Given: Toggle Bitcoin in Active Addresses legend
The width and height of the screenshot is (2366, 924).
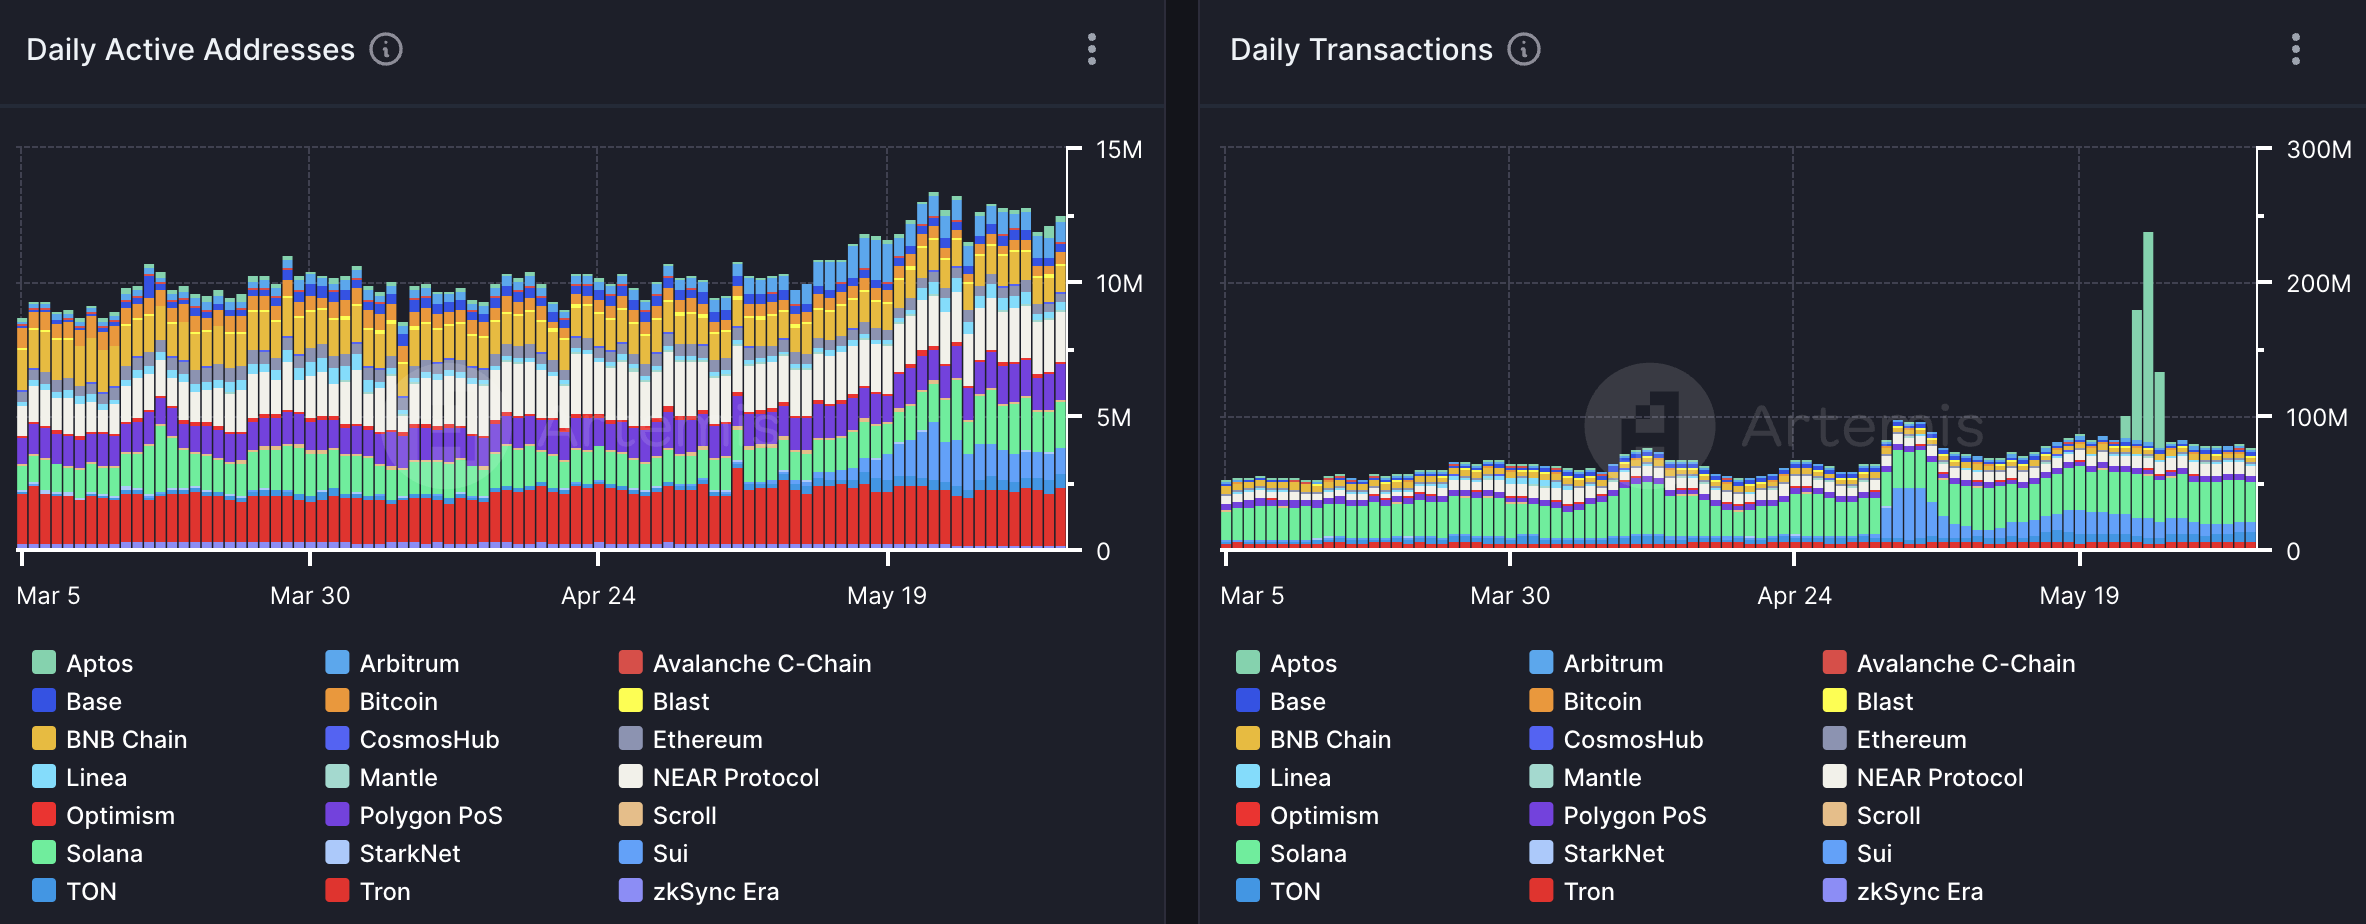Looking at the screenshot, I should point(382,701).
